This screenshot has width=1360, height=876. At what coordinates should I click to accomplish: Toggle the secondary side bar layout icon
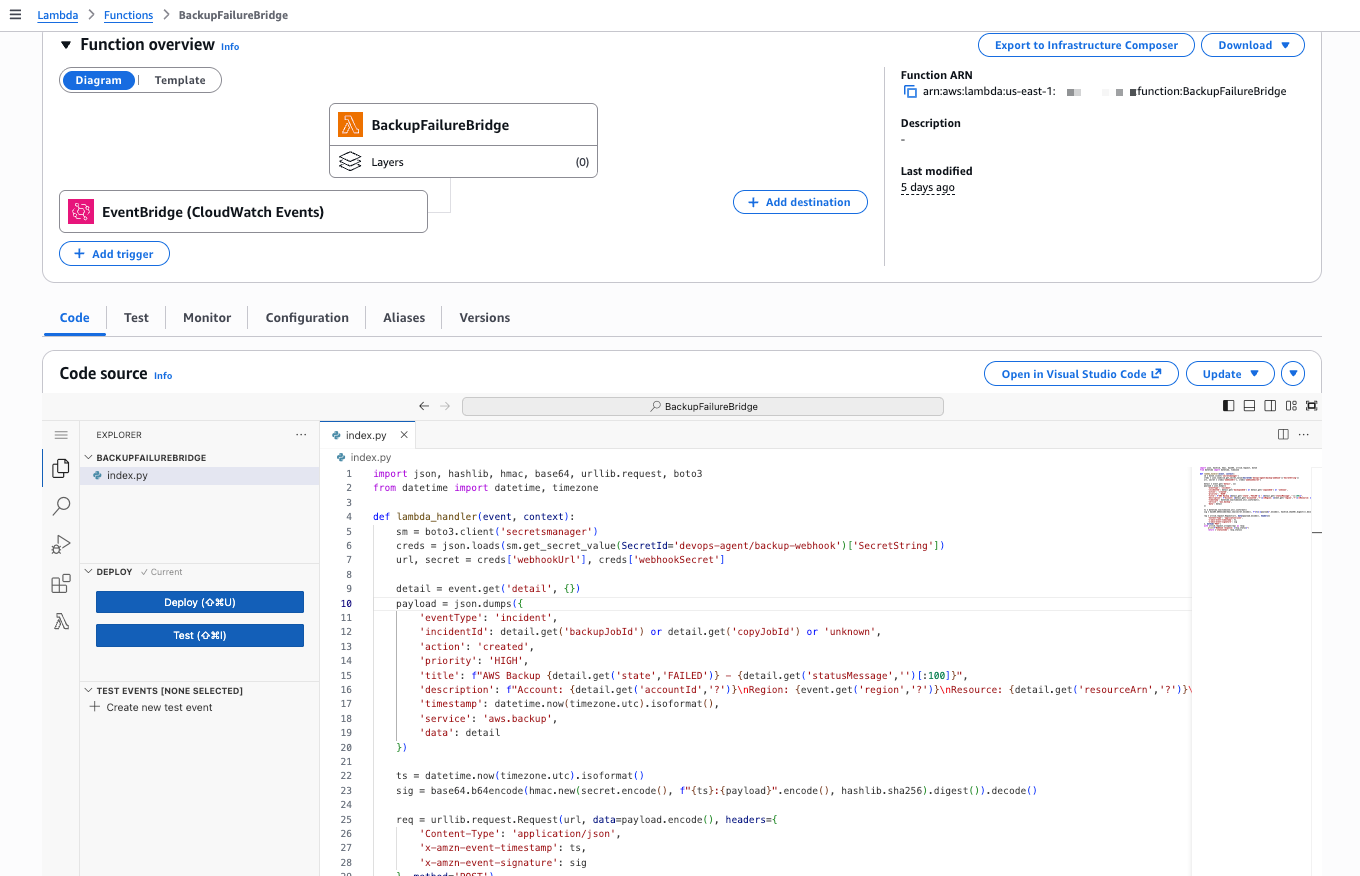1270,406
